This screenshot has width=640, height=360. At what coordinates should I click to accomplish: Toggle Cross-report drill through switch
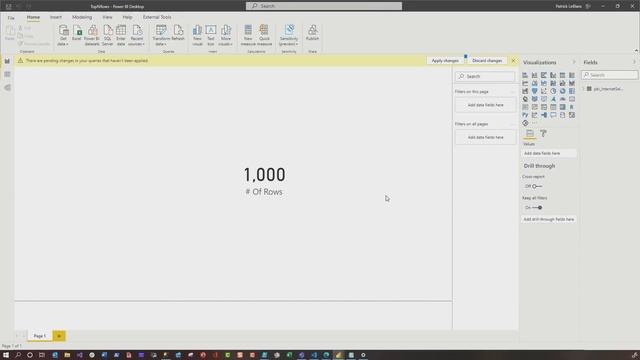(x=537, y=186)
